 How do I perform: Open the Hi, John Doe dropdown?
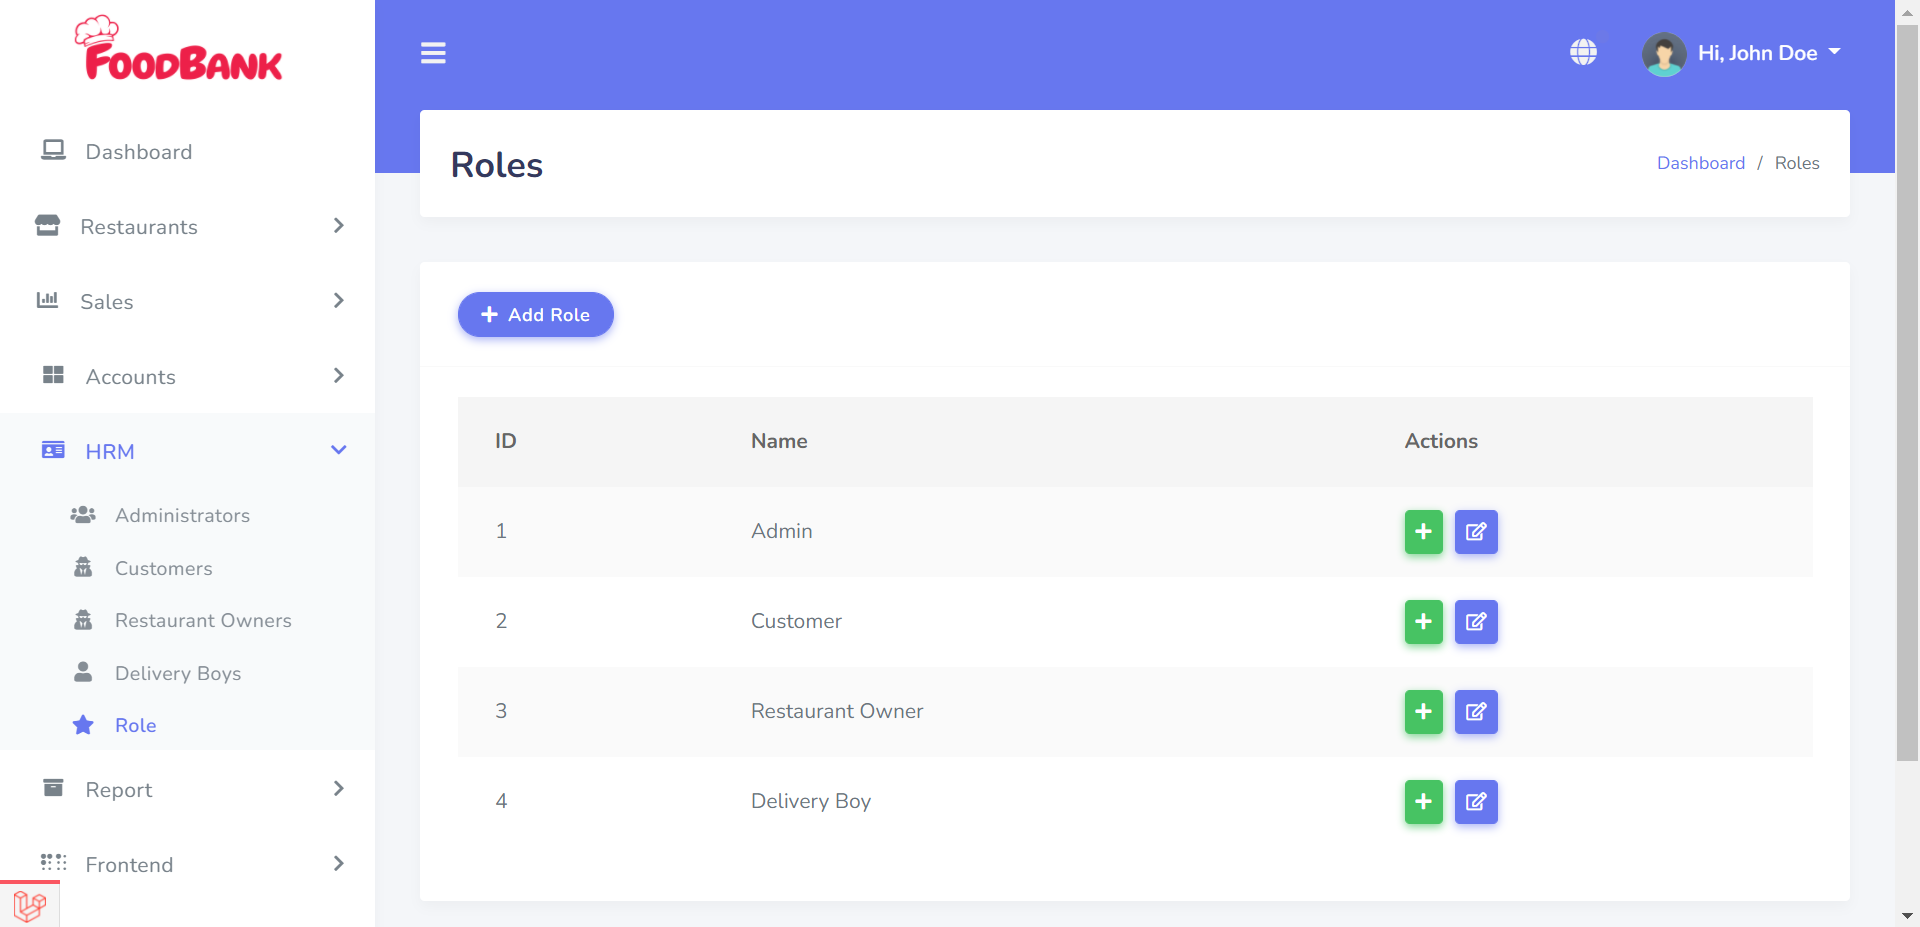tap(1769, 53)
